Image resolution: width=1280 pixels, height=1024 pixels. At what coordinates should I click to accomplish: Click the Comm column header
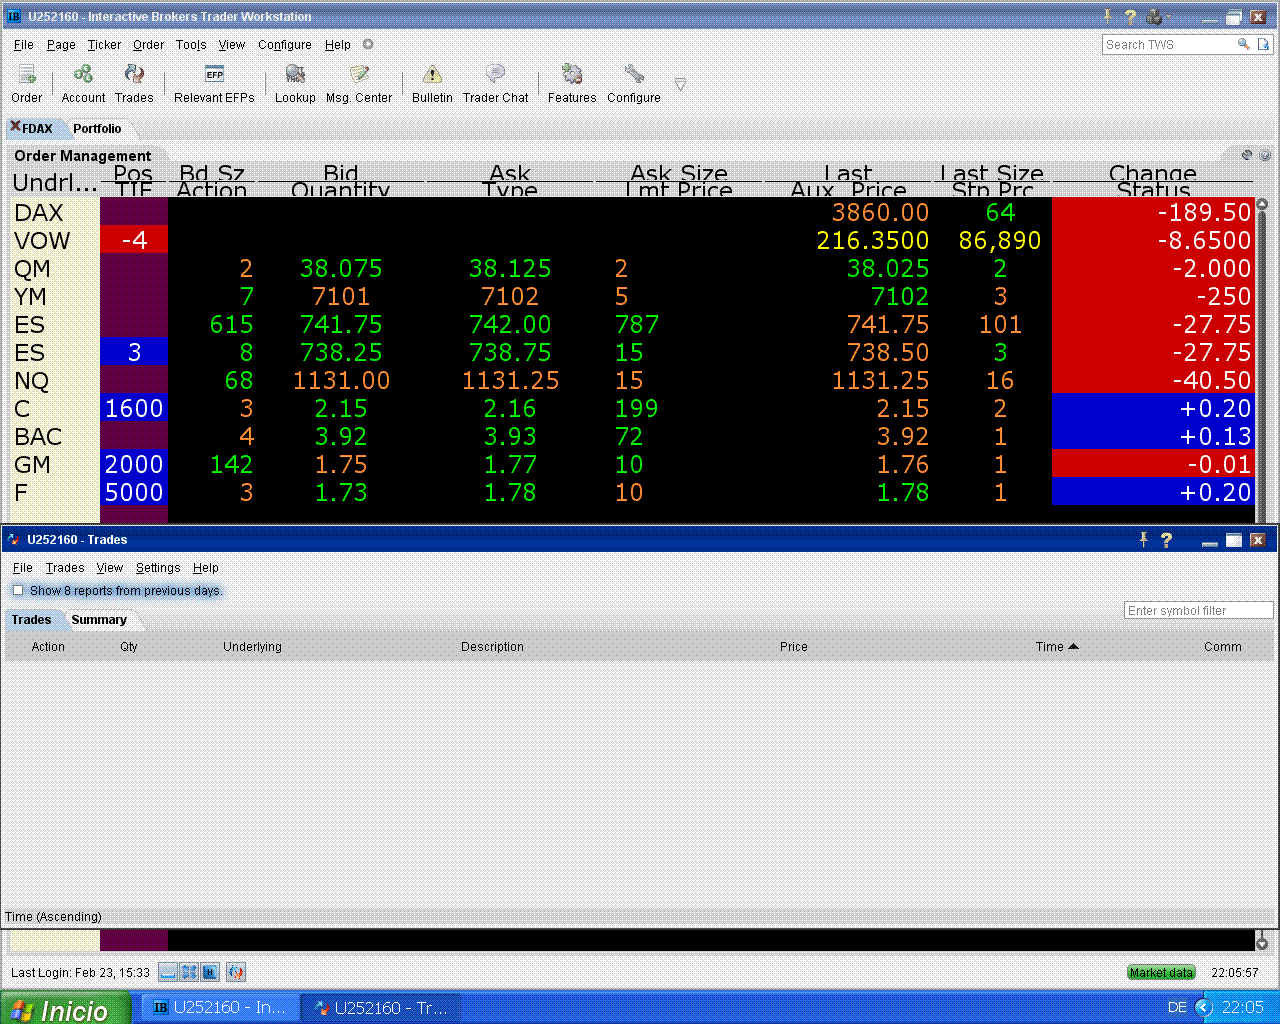tap(1223, 647)
